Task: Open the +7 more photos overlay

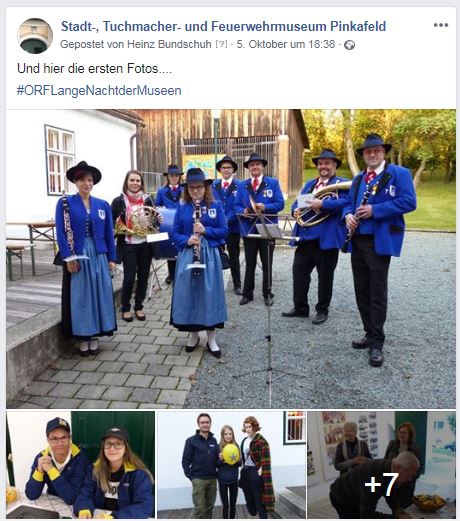Action: point(382,465)
